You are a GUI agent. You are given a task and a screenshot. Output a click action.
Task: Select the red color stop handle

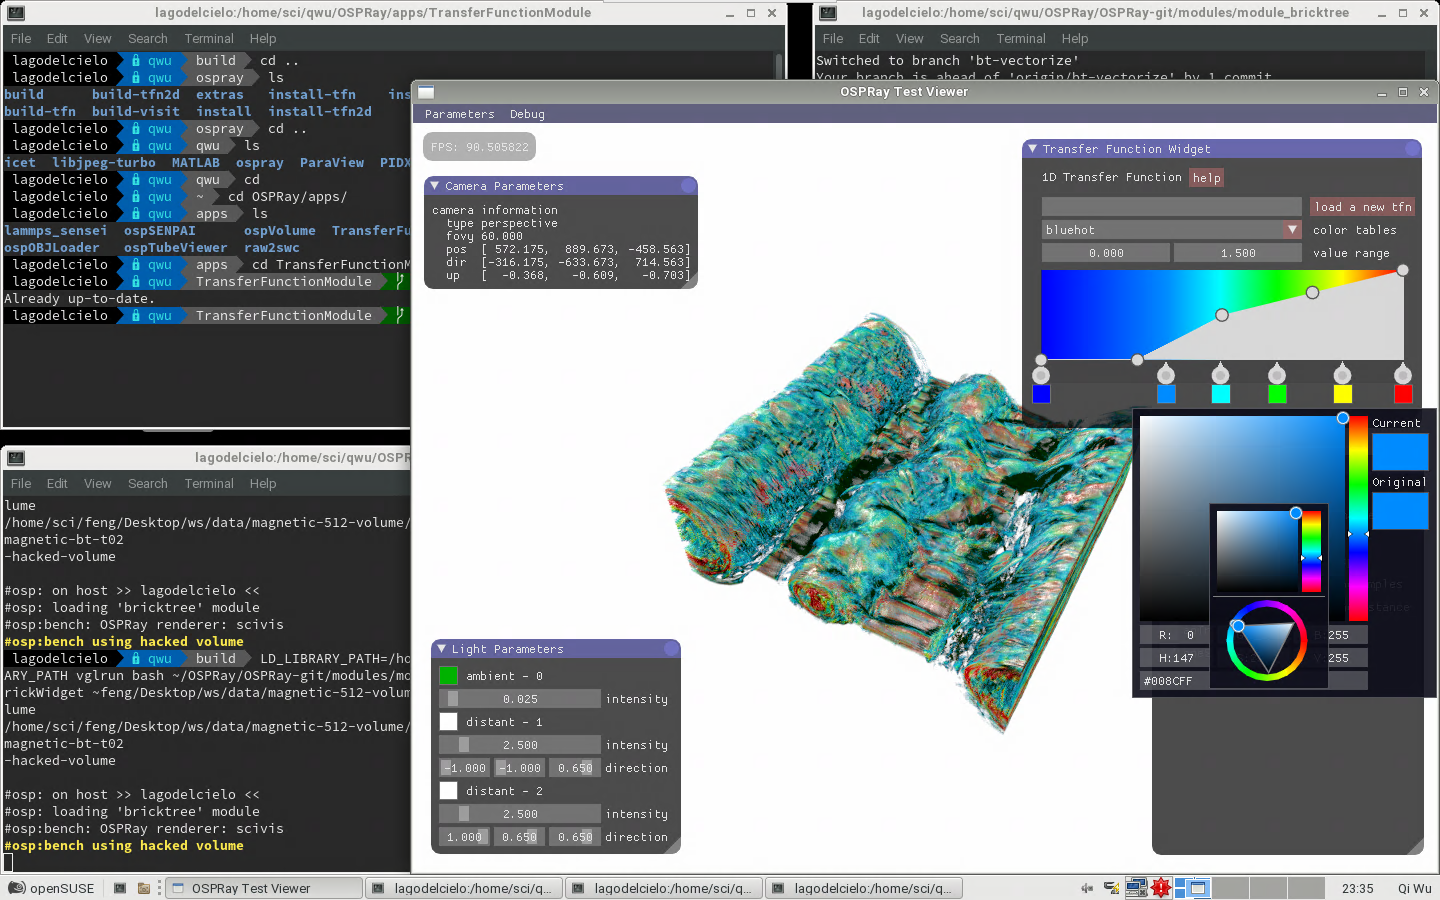1403,375
